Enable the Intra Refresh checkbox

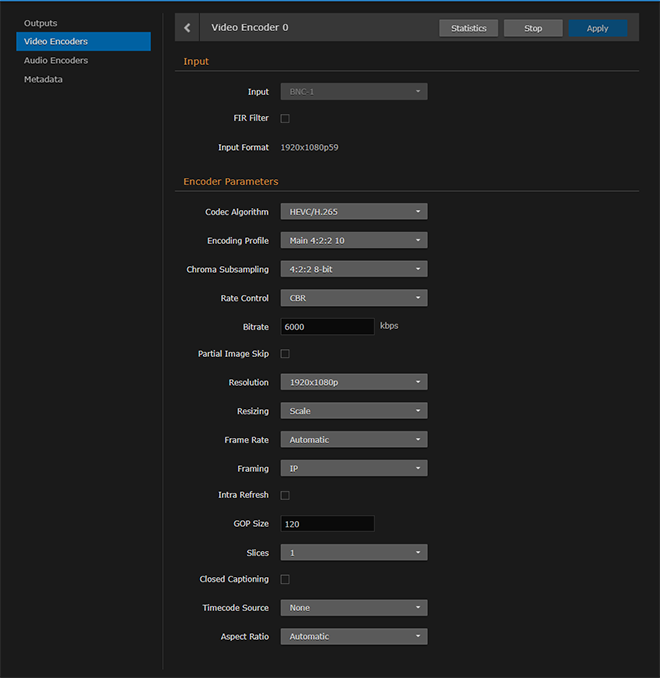285,495
